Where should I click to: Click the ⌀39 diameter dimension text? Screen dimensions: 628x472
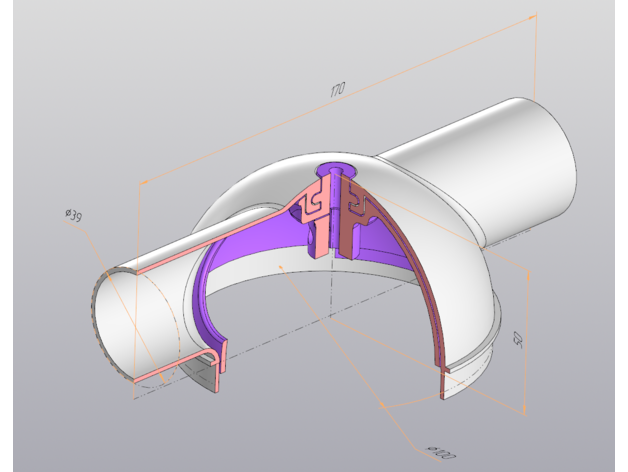[x=72, y=215]
